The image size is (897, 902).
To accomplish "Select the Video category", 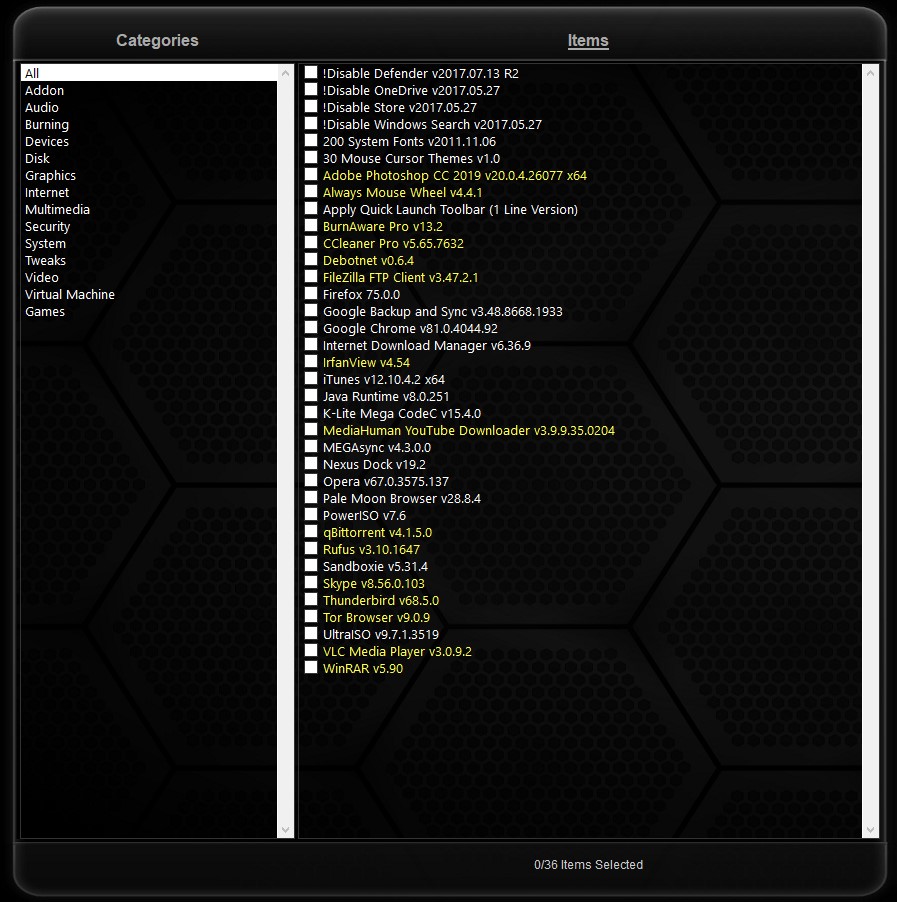I will (x=149, y=277).
